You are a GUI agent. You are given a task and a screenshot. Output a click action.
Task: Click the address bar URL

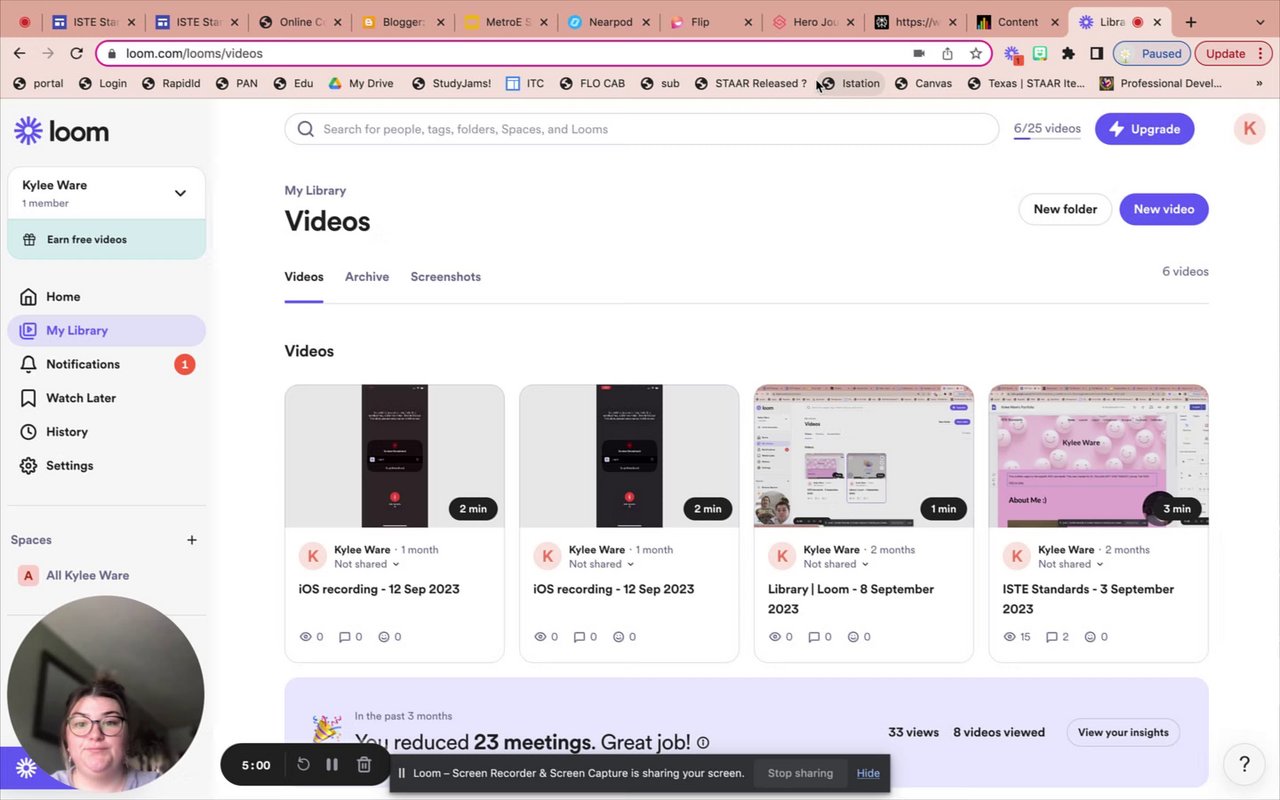pyautogui.click(x=194, y=53)
